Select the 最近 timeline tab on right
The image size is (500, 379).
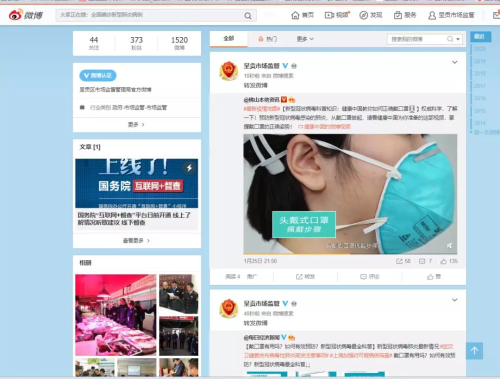(x=480, y=36)
